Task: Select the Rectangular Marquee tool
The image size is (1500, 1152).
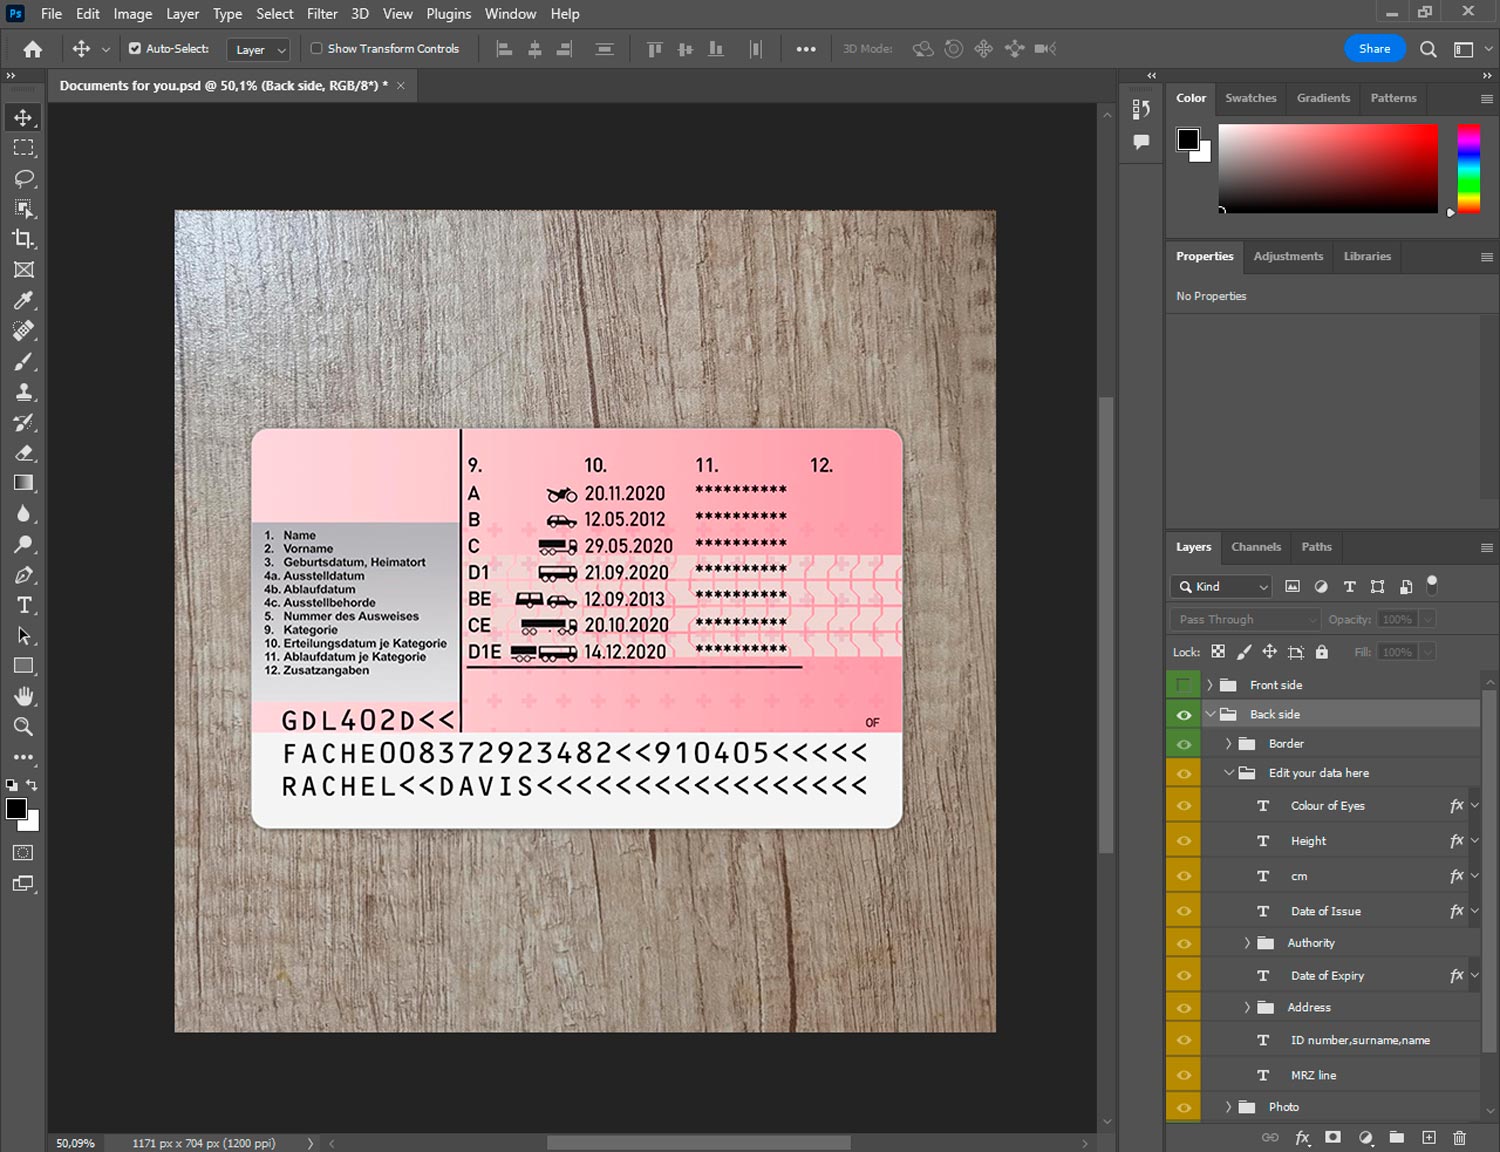Action: [x=23, y=148]
